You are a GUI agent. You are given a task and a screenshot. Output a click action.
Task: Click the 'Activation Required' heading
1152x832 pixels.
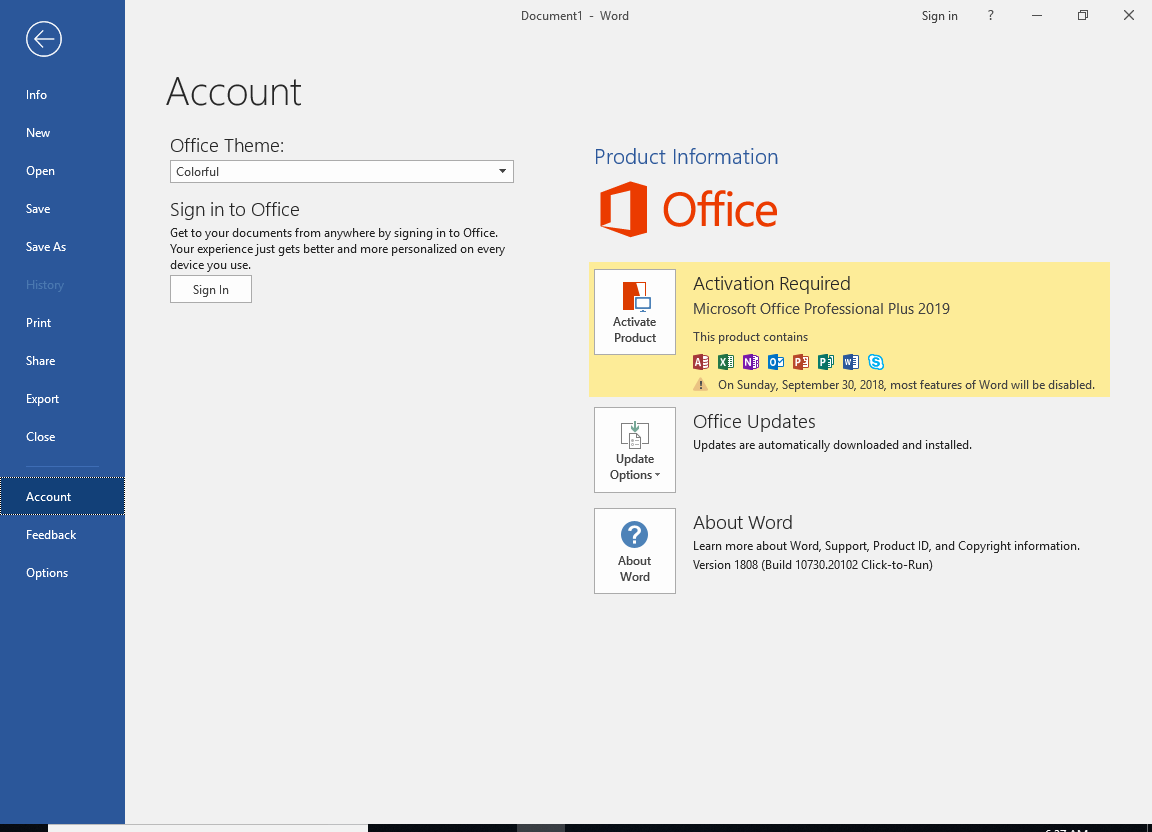(x=771, y=284)
